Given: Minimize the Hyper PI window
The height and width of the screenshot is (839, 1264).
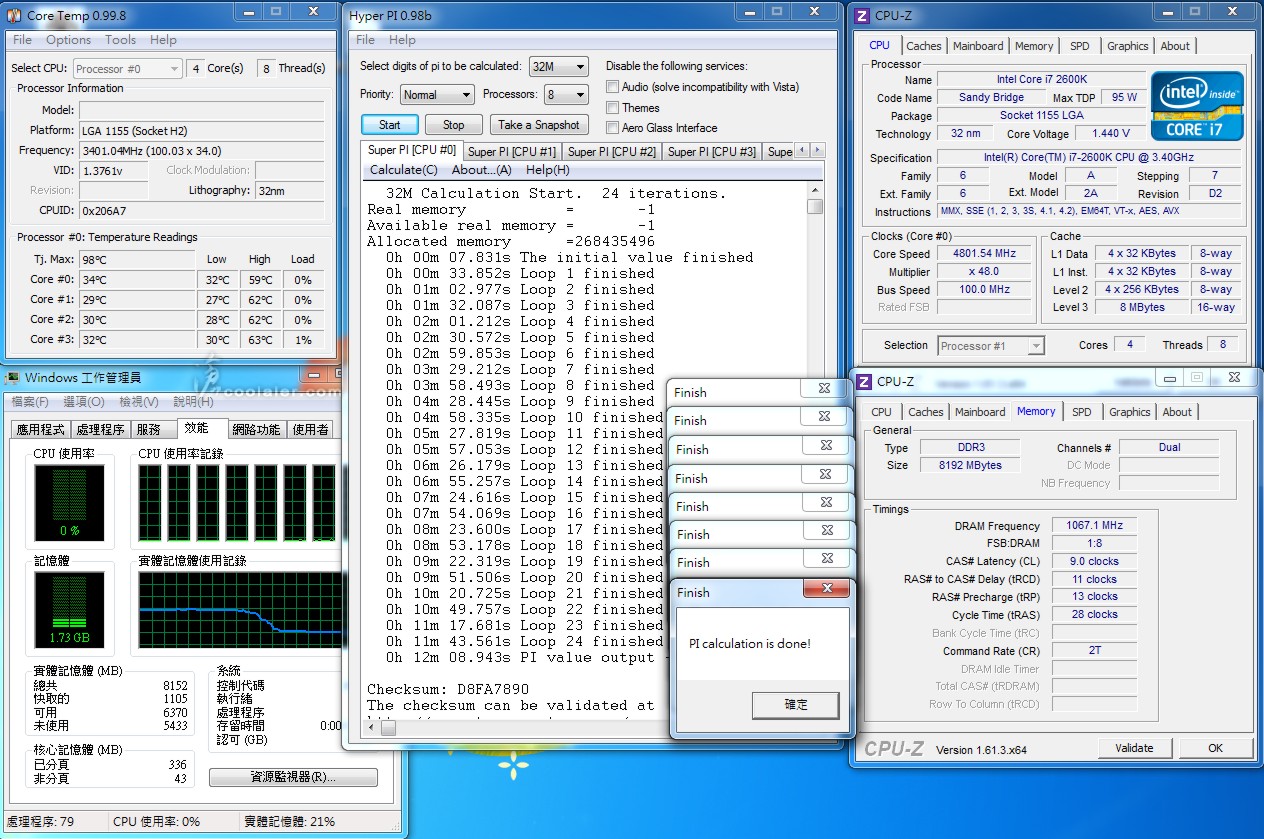Looking at the screenshot, I should (x=751, y=12).
